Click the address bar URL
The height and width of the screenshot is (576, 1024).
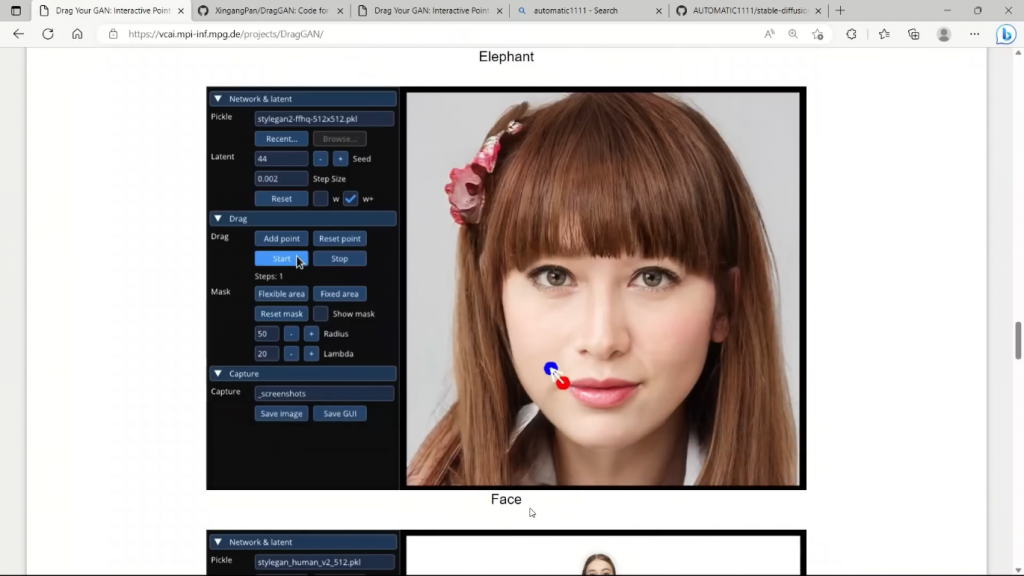click(225, 34)
